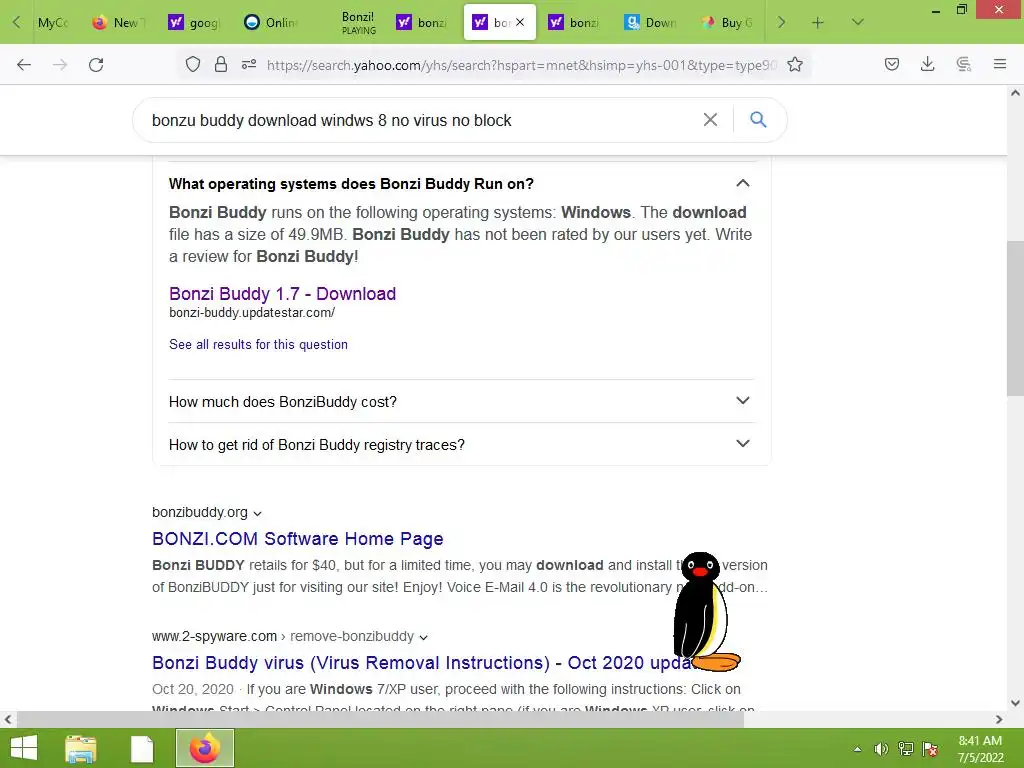Click the browser forward arrow
The width and height of the screenshot is (1024, 768).
[x=60, y=65]
